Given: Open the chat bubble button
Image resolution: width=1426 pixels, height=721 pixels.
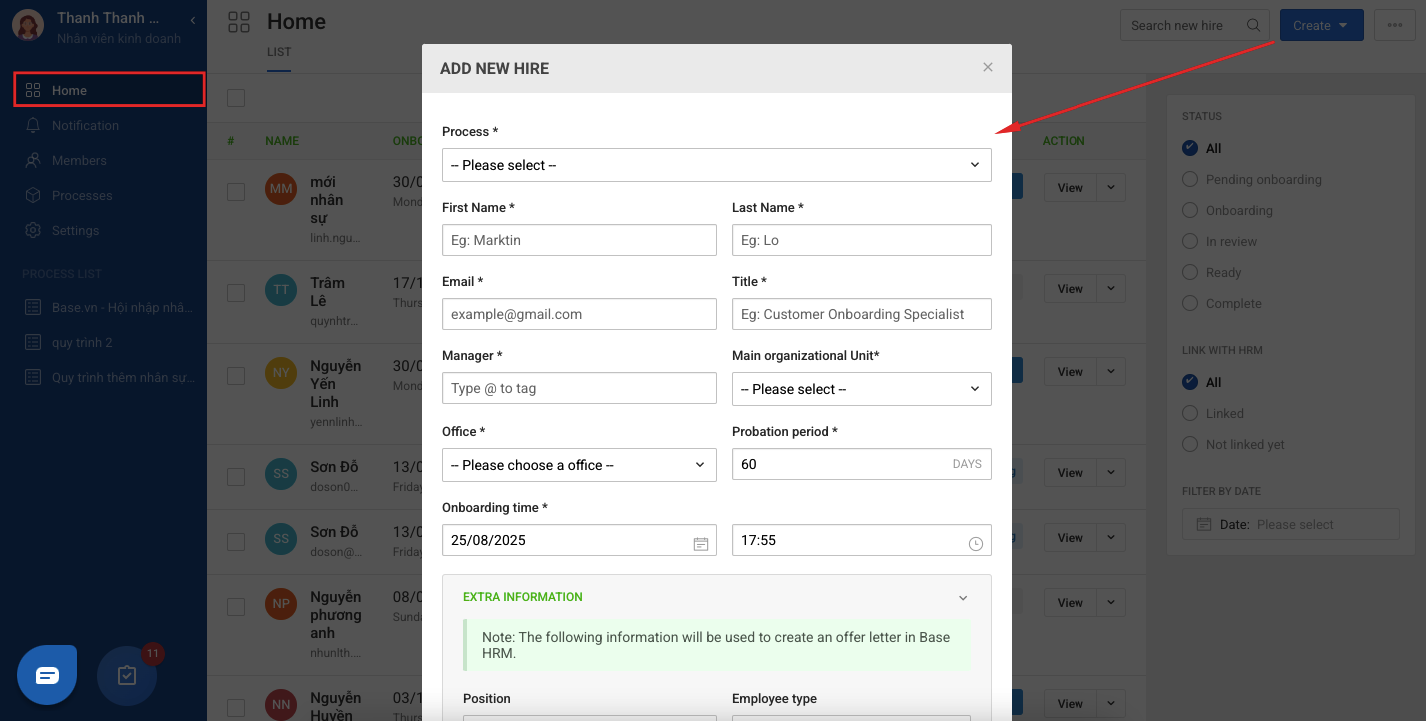Looking at the screenshot, I should pyautogui.click(x=47, y=675).
